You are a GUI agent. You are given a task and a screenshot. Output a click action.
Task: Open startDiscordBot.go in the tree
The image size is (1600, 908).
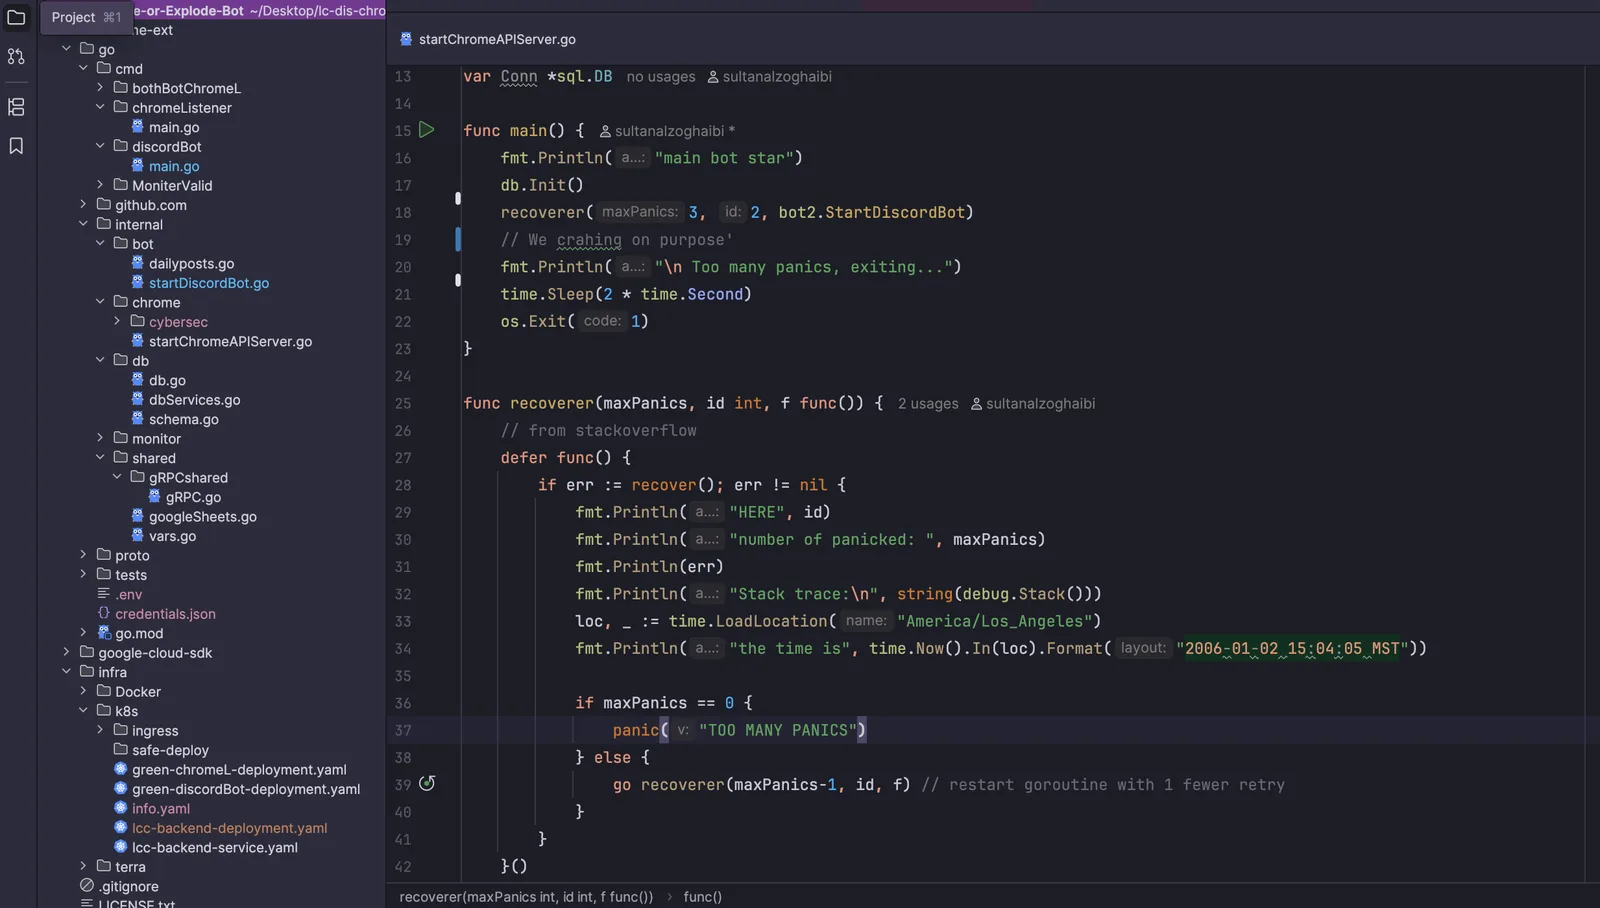pos(209,283)
